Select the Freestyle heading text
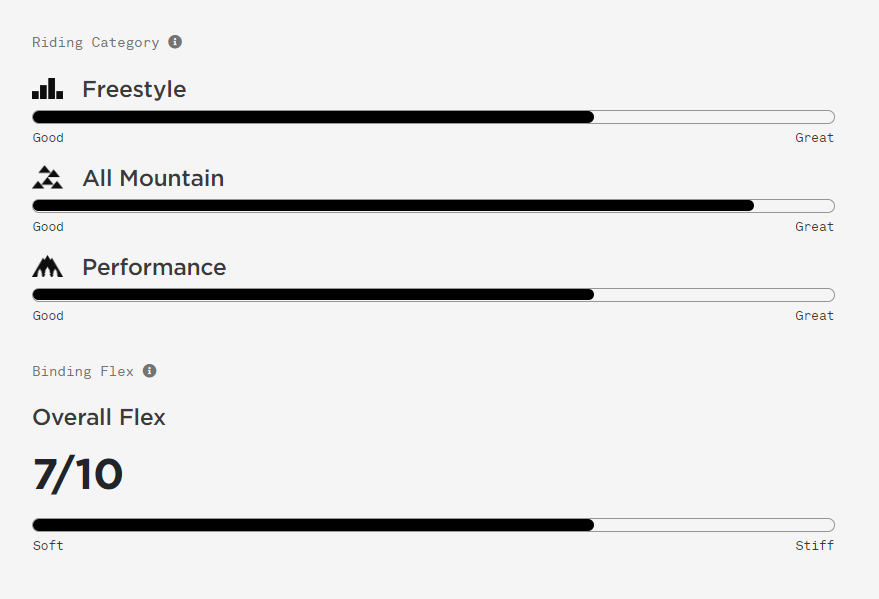 click(x=134, y=89)
